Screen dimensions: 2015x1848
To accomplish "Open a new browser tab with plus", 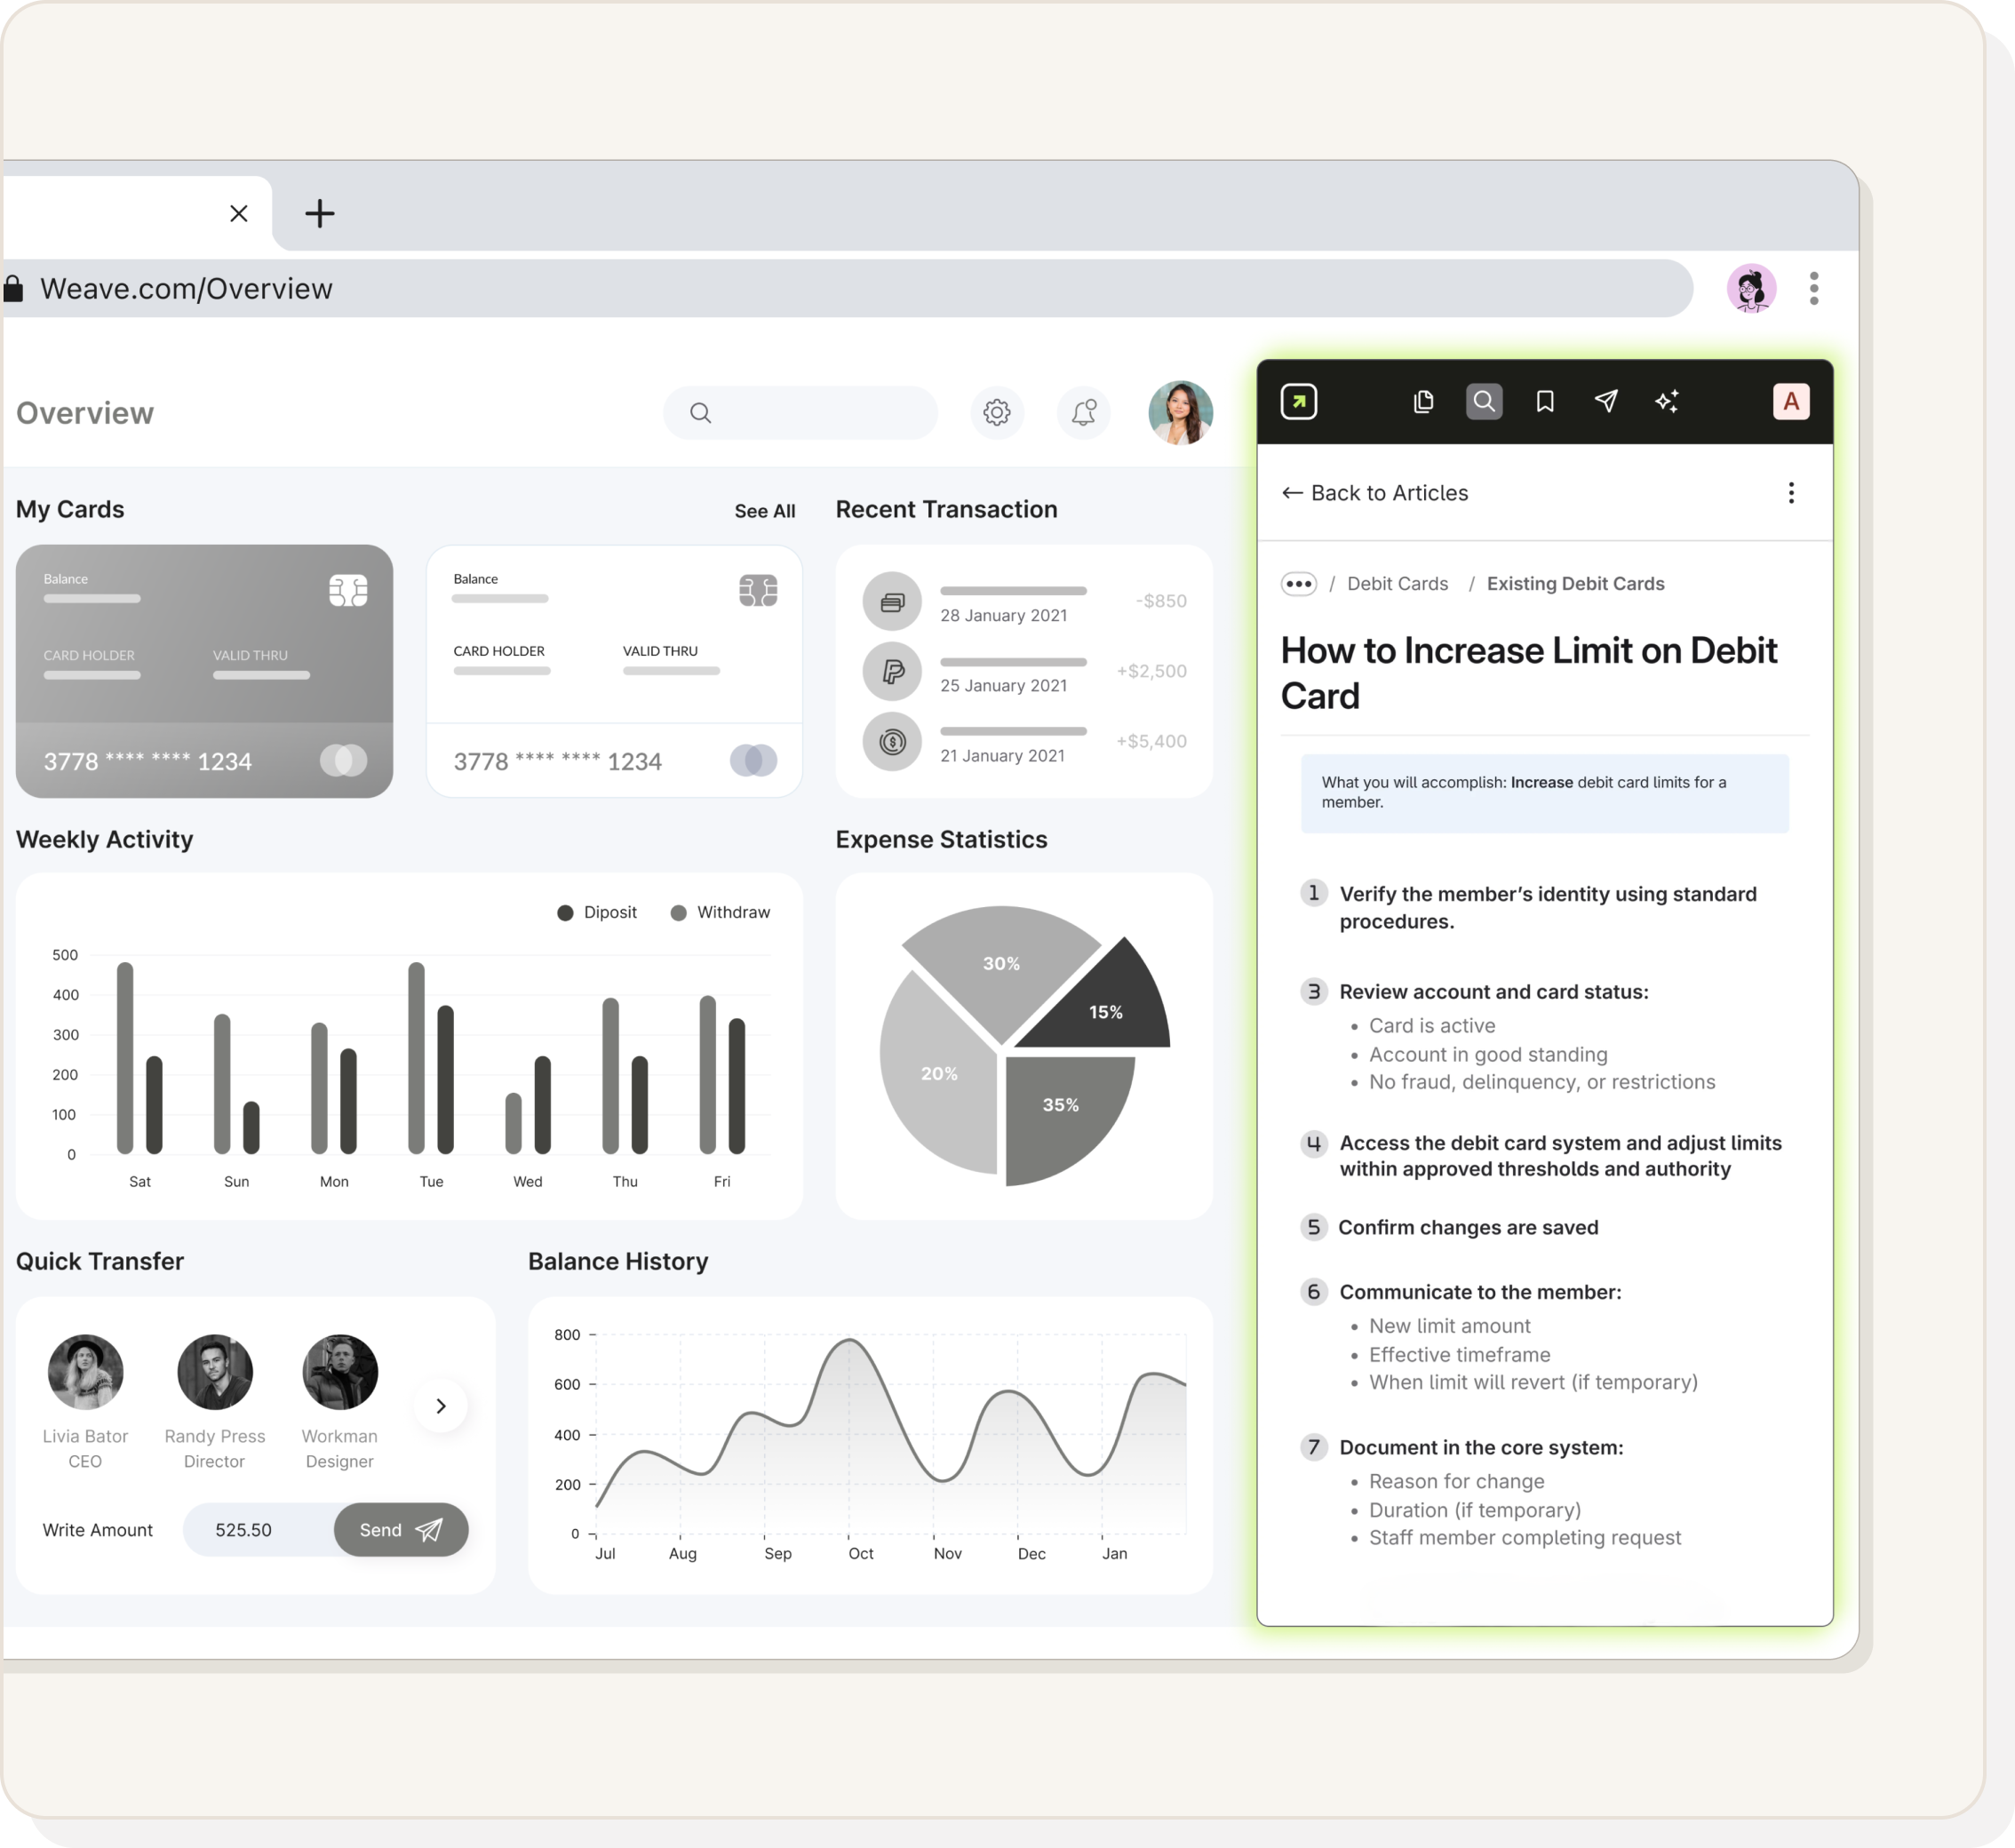I will pos(320,213).
